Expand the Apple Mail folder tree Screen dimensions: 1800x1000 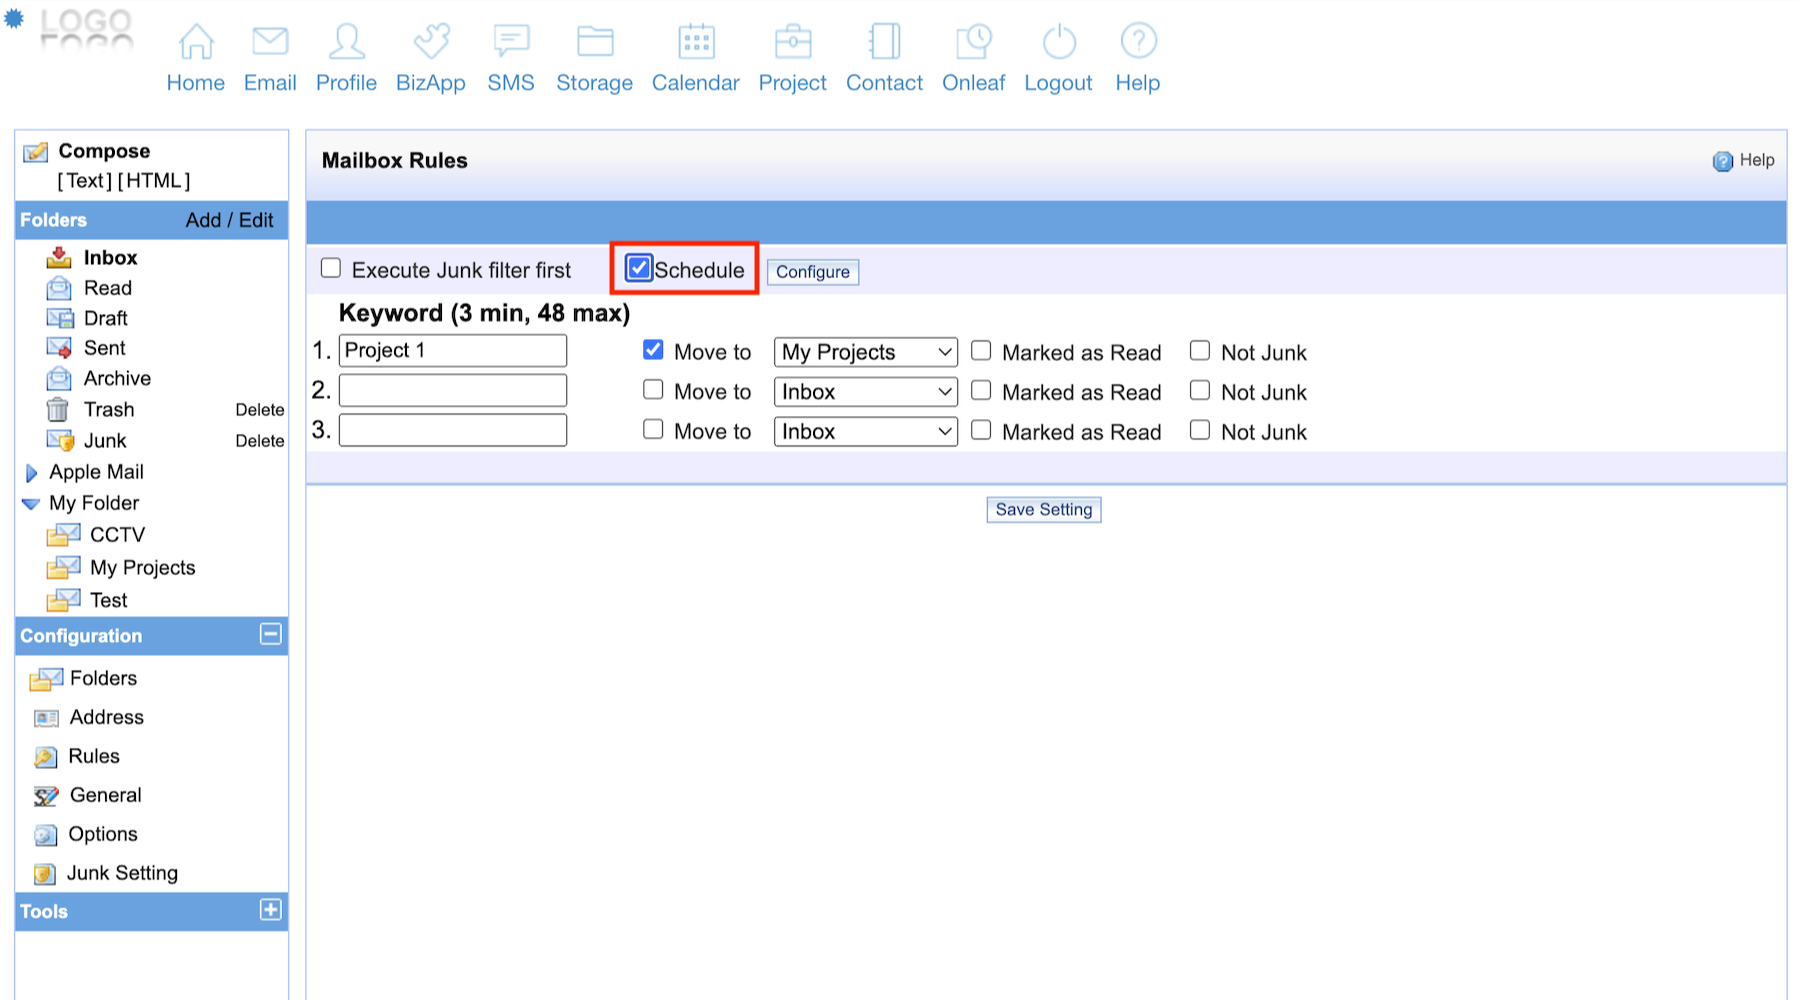pos(31,473)
